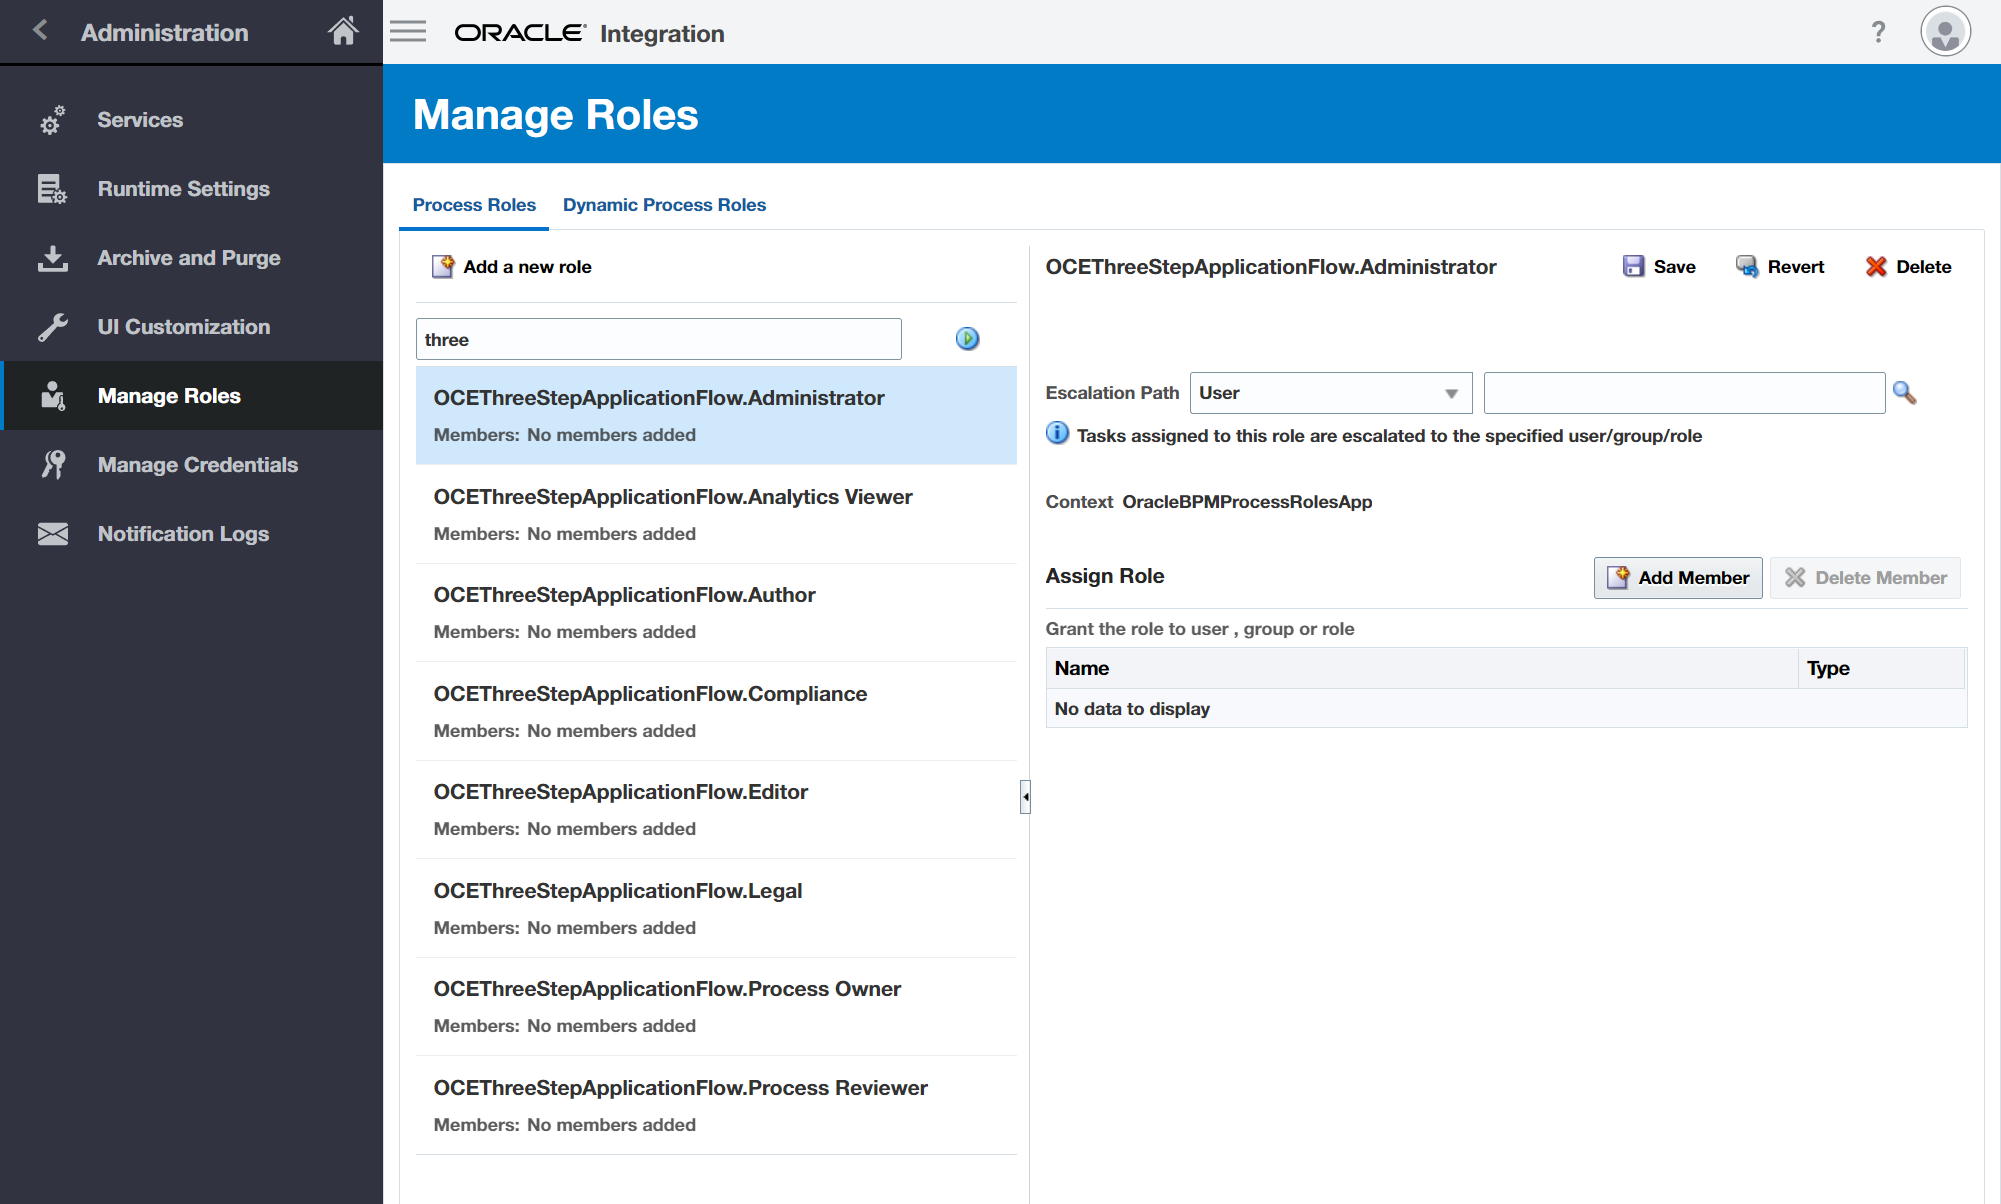This screenshot has height=1204, width=2001.
Task: Click the Manage Roles person icon
Action: coord(52,396)
